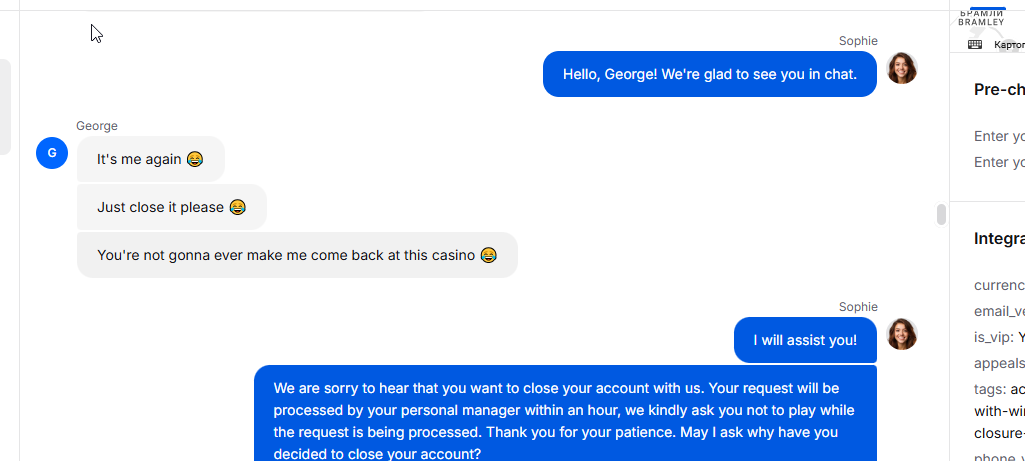
Task: Select the blue-underlined active tab in details panel
Action: (x=987, y=8)
